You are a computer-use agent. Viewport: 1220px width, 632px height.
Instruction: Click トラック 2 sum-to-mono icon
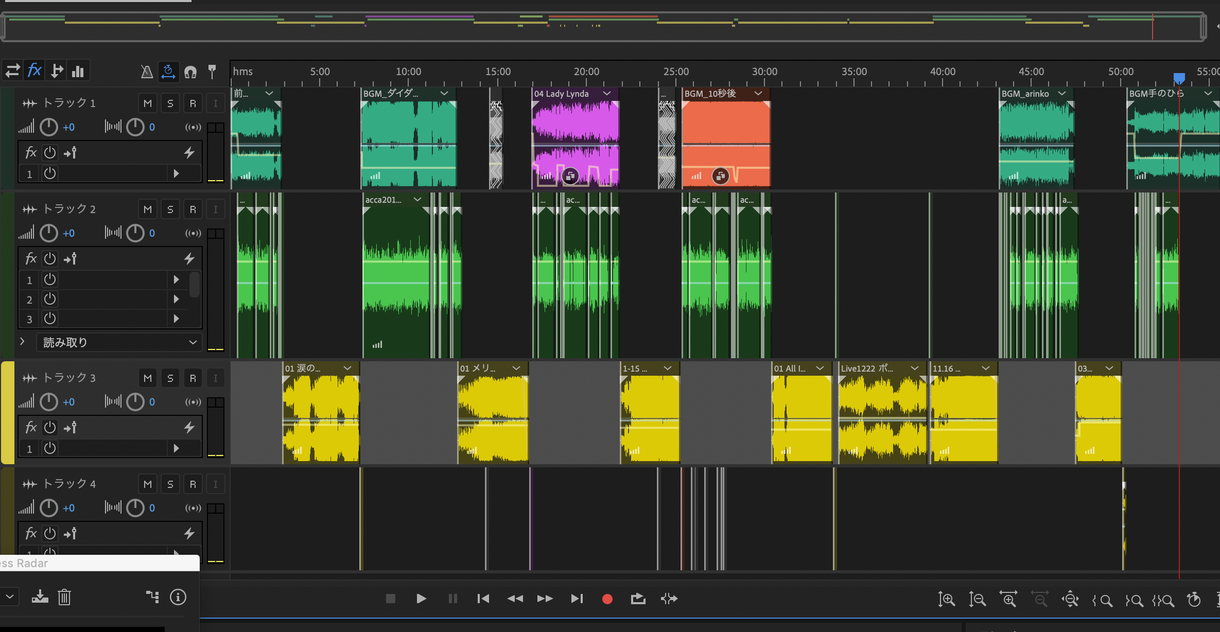coord(194,233)
